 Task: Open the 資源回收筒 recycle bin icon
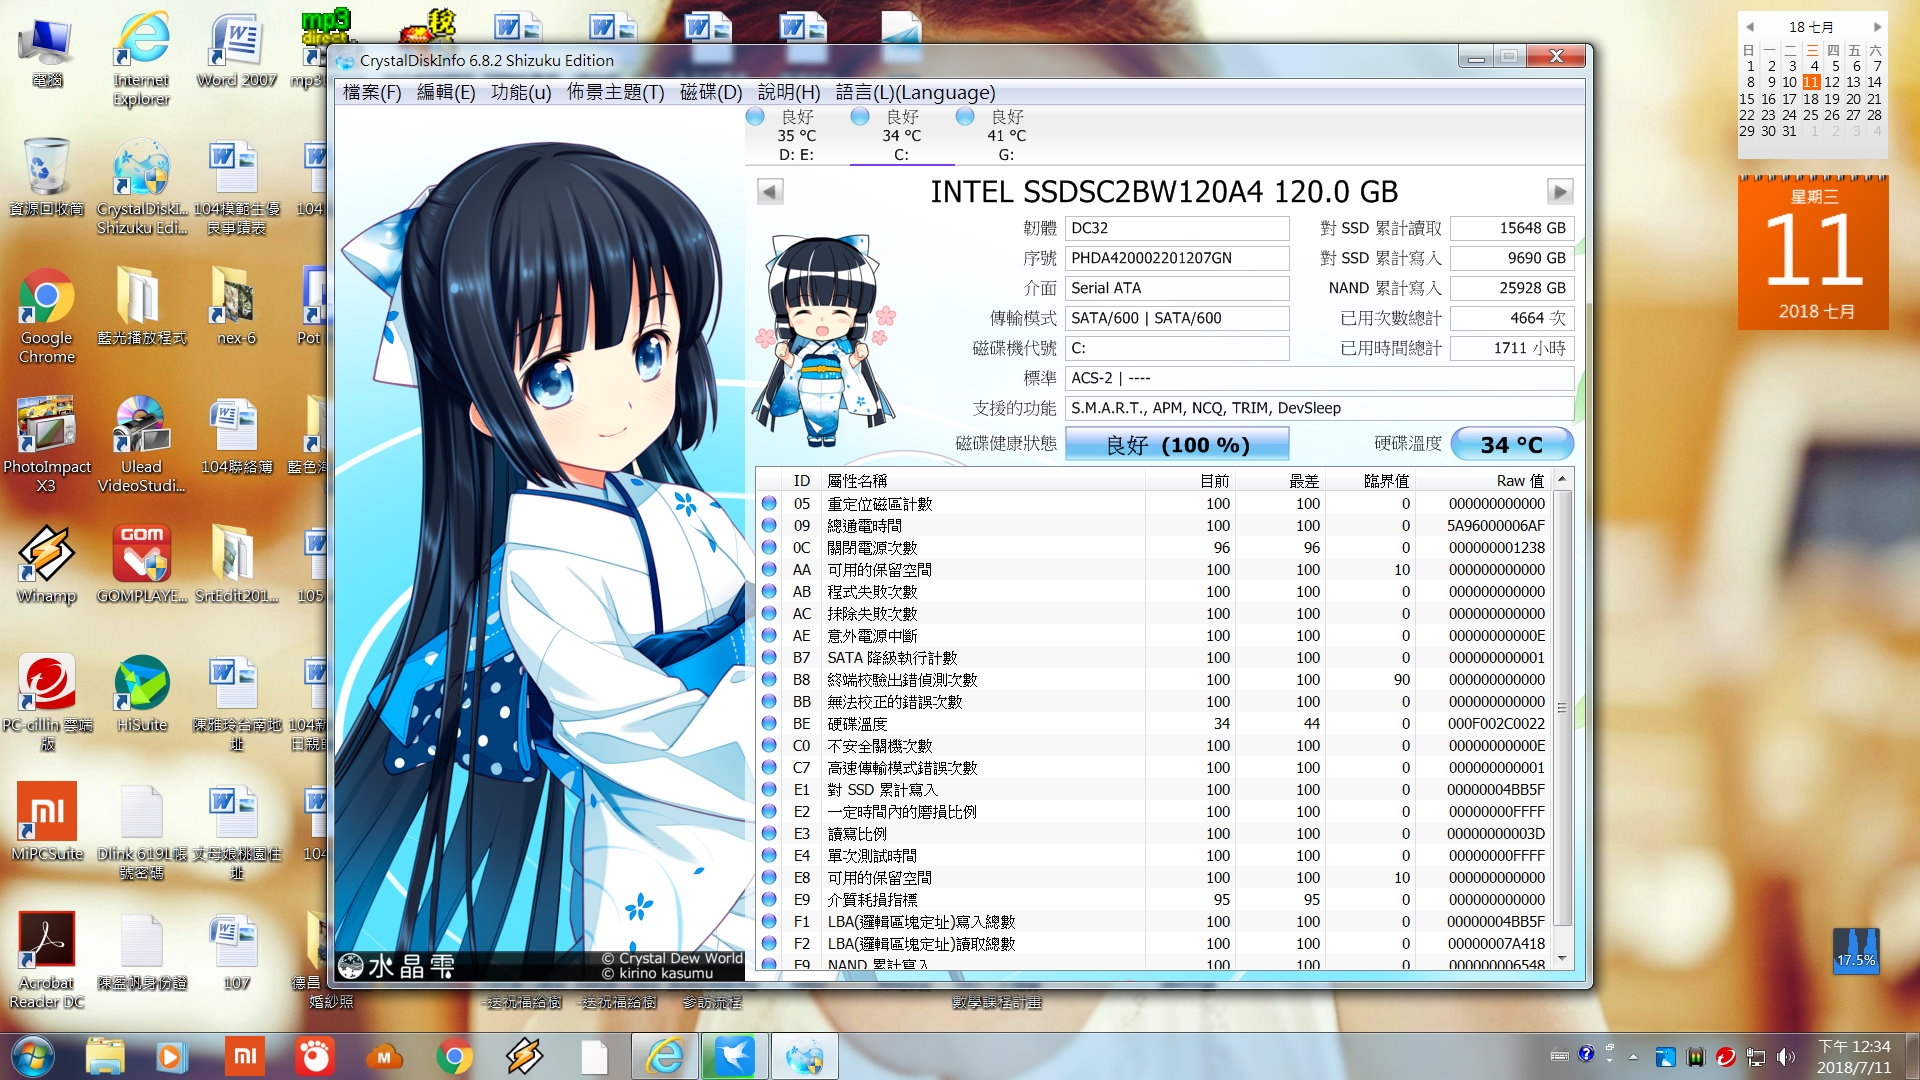pos(46,178)
